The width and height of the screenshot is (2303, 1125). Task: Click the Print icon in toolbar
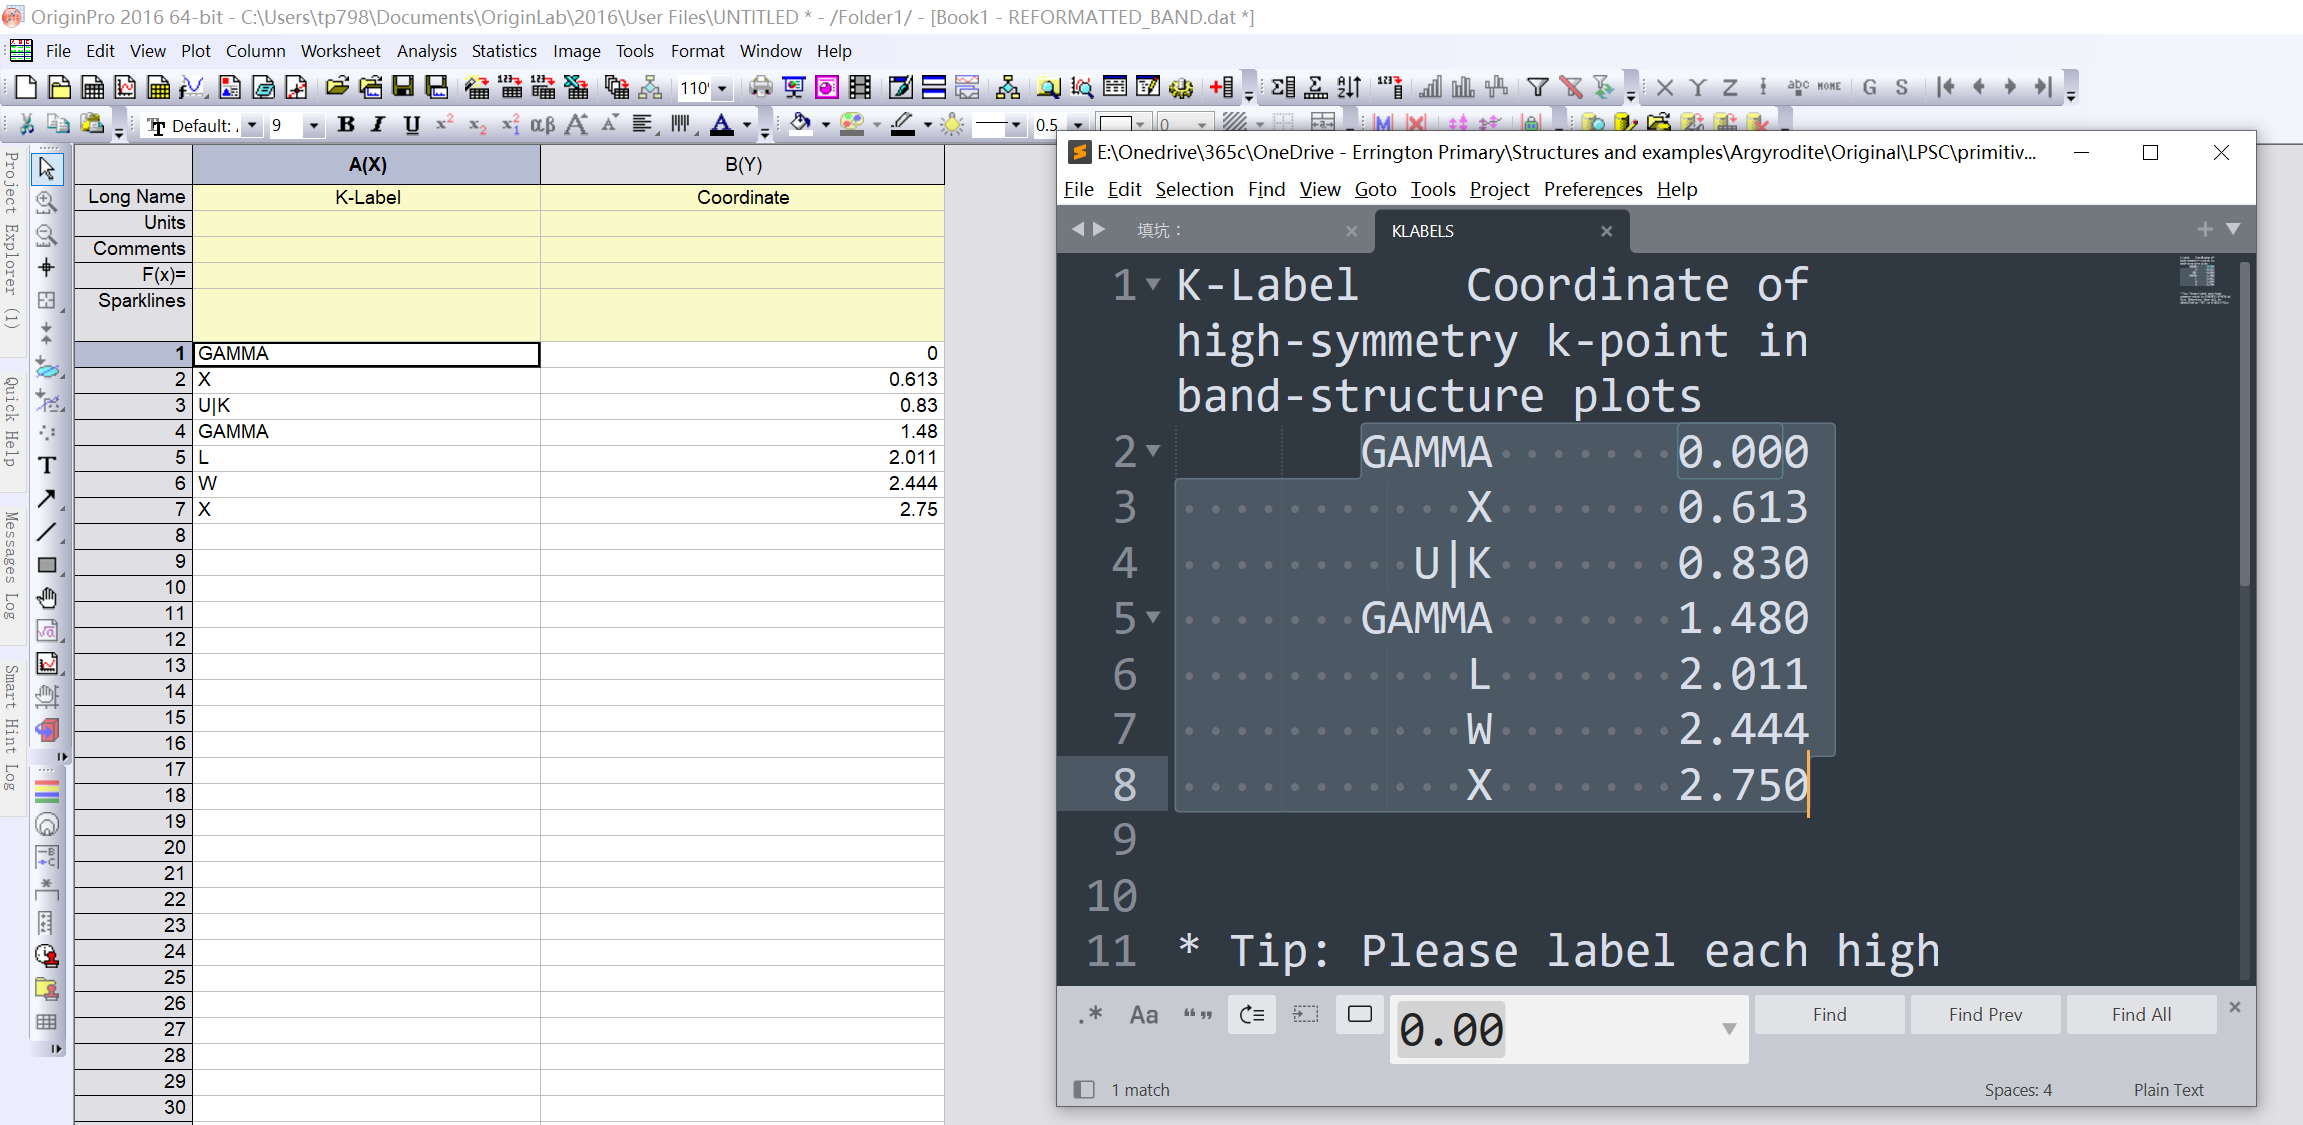761,88
